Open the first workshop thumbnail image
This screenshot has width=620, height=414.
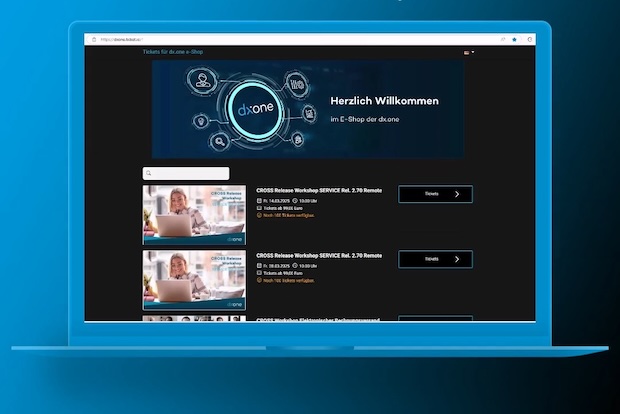point(194,214)
